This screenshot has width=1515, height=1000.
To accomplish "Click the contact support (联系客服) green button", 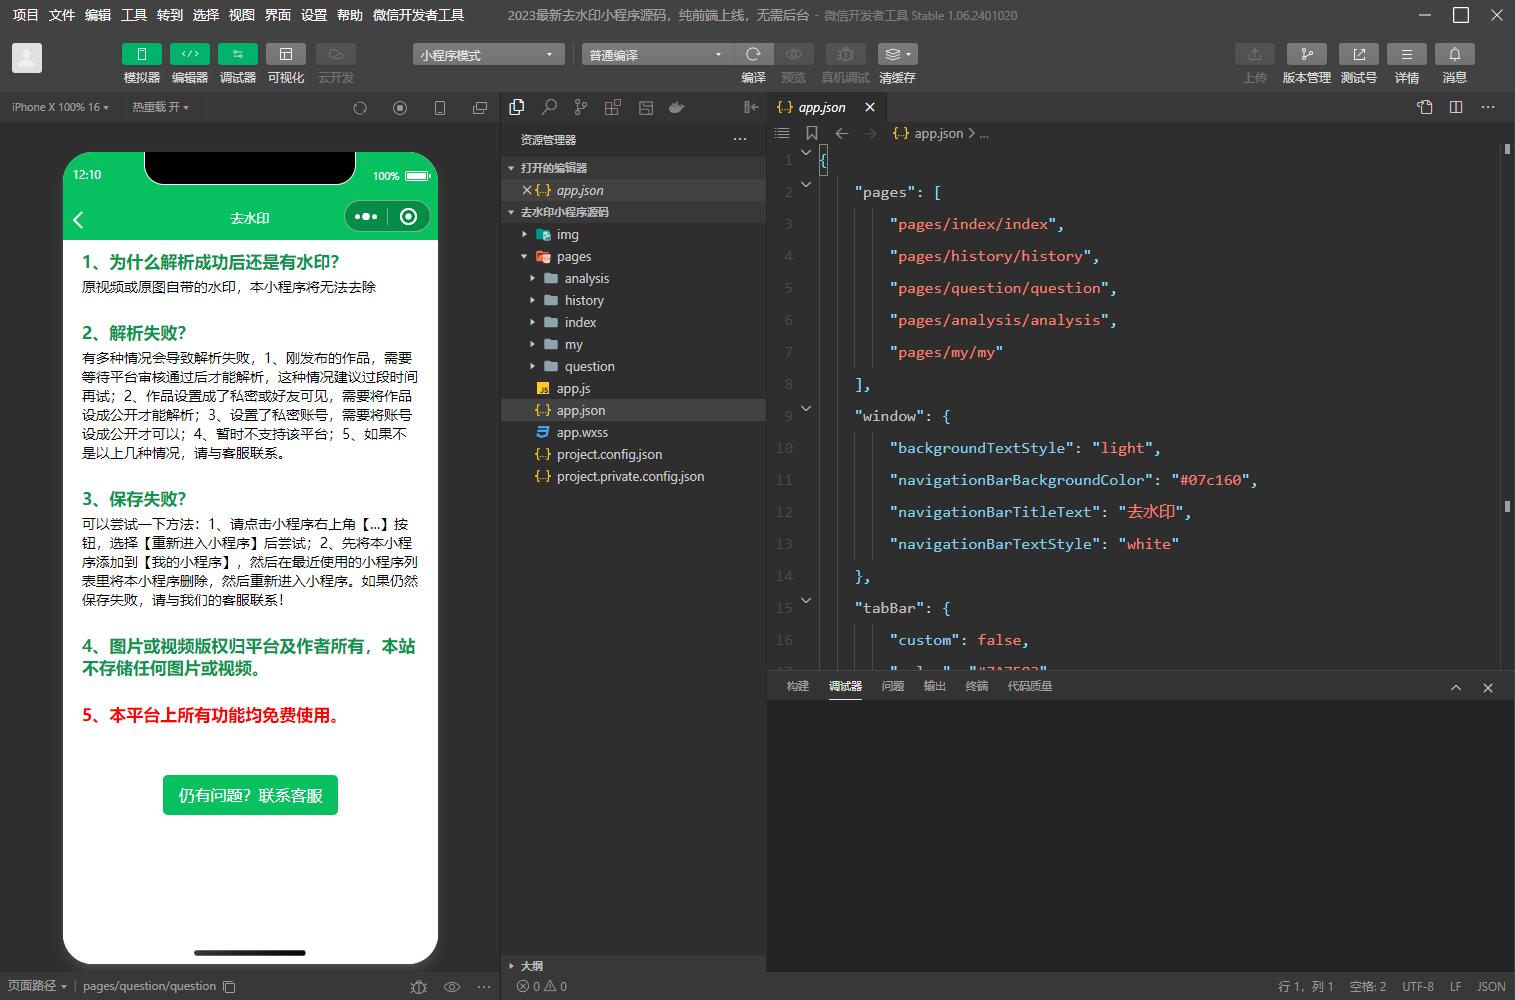I will click(x=250, y=795).
